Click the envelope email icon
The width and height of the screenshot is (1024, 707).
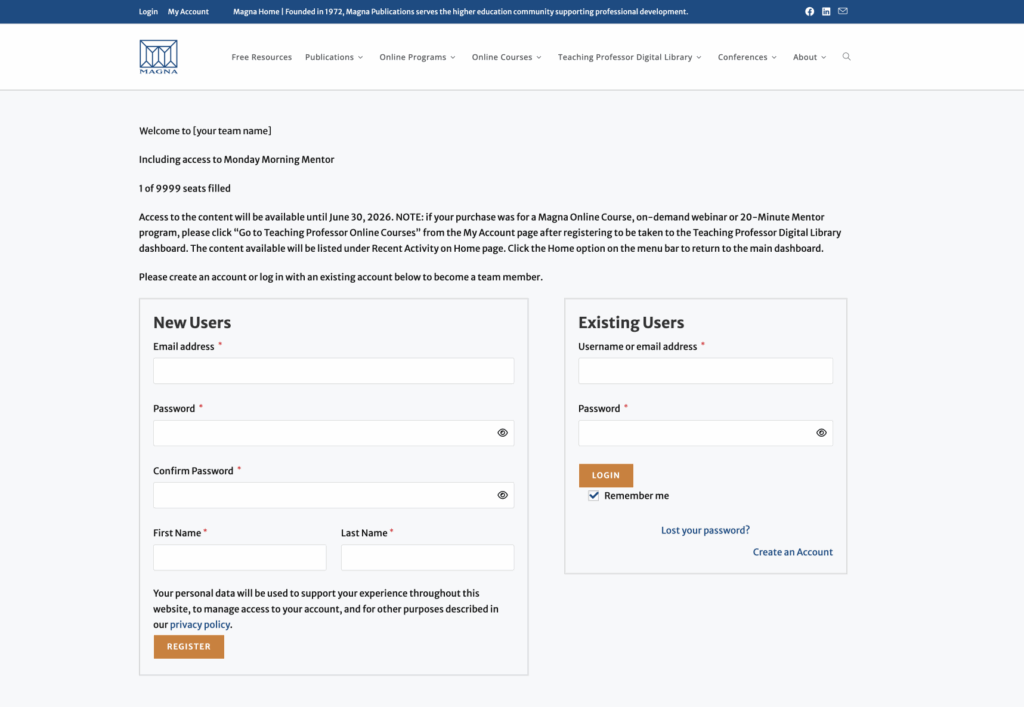click(843, 11)
